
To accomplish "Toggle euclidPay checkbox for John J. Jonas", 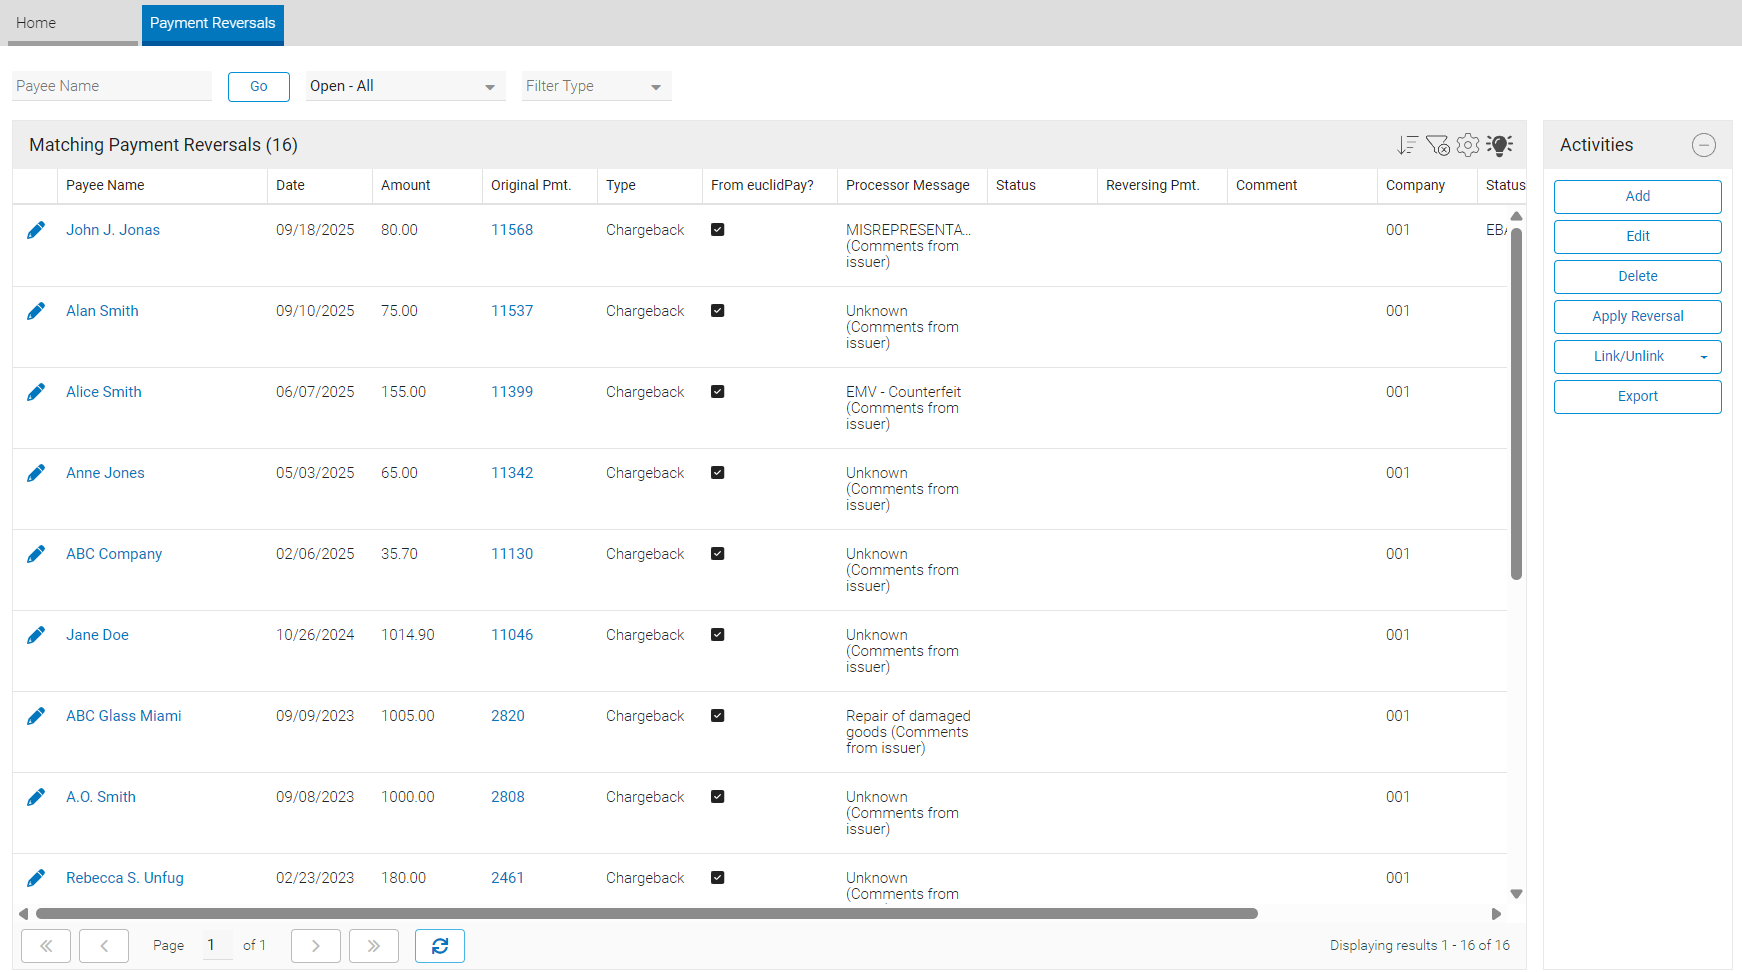I will (717, 230).
